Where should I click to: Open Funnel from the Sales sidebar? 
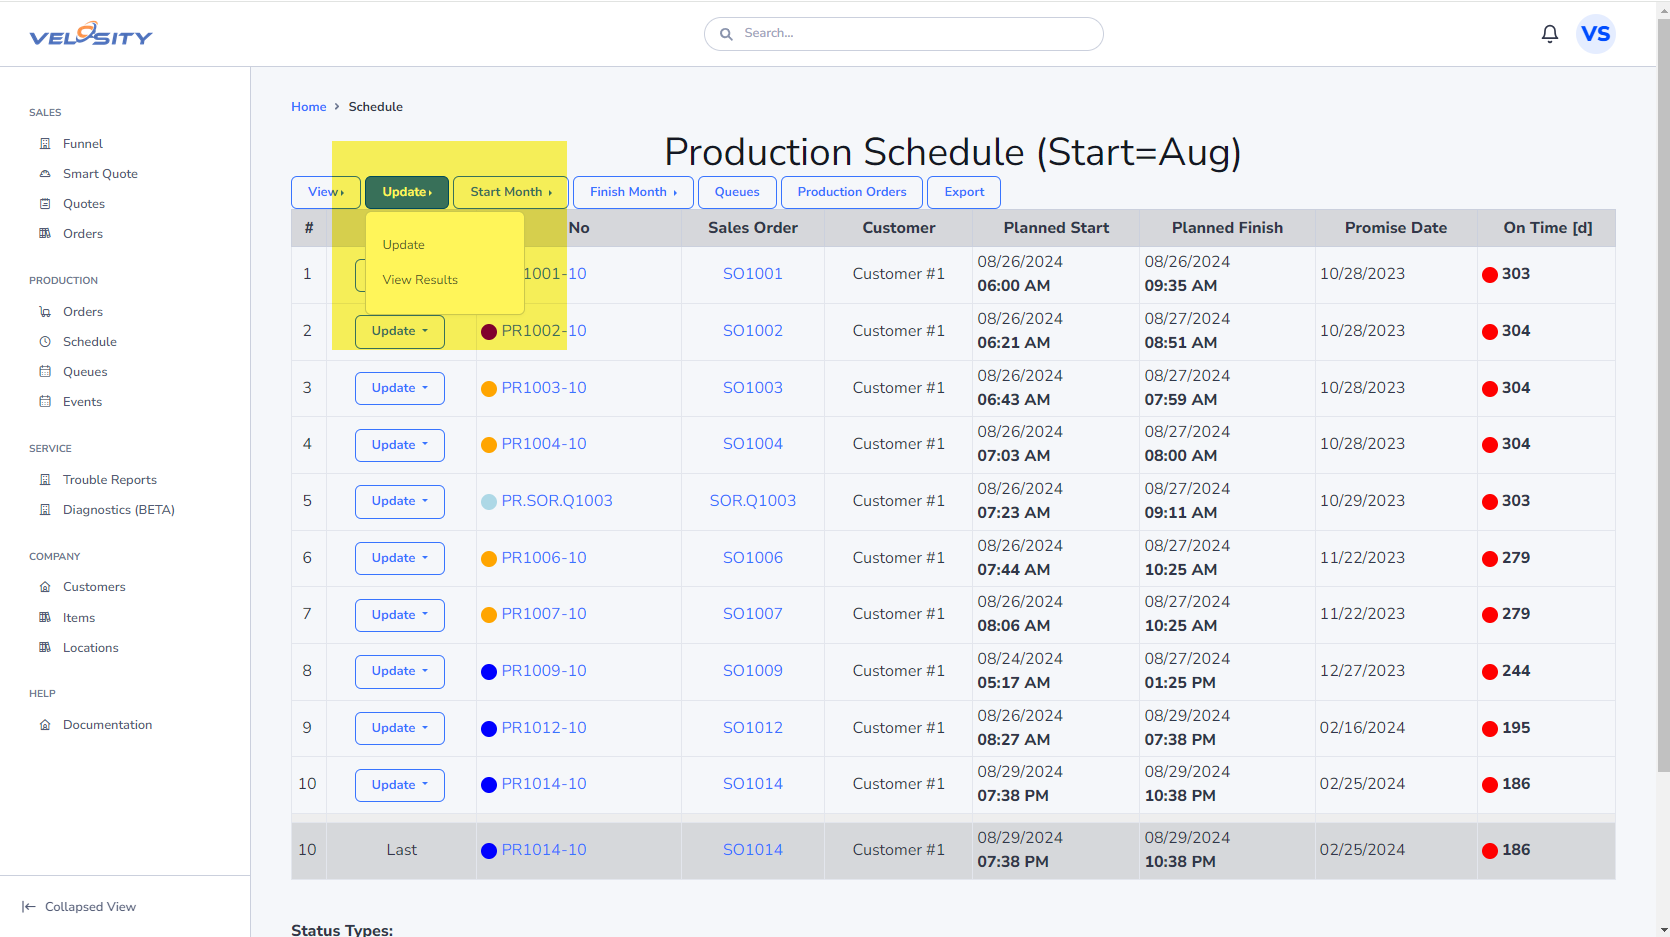(x=82, y=144)
